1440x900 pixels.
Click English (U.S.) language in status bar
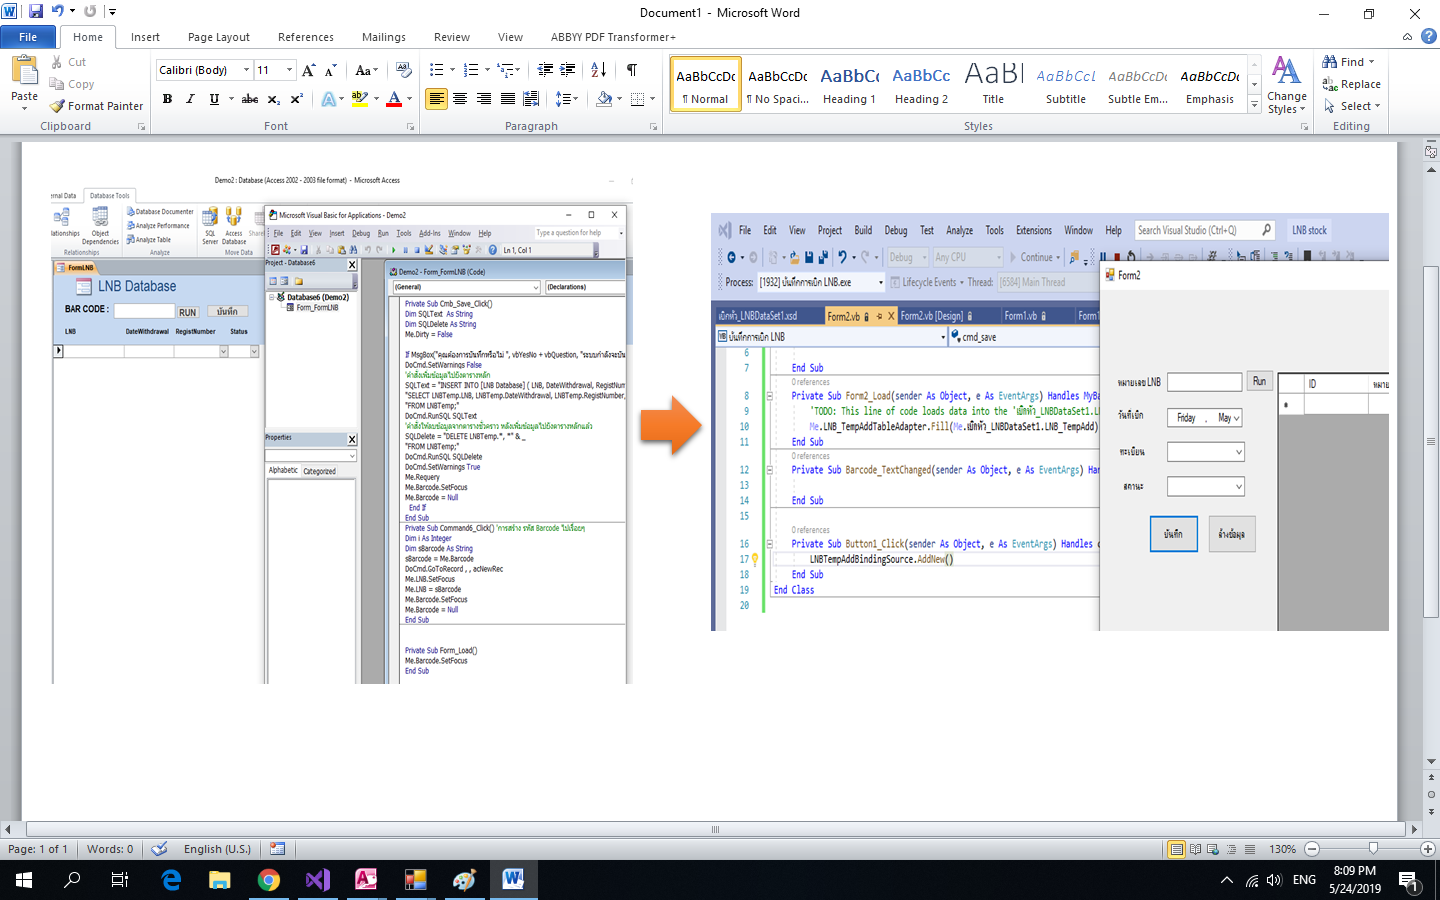217,849
